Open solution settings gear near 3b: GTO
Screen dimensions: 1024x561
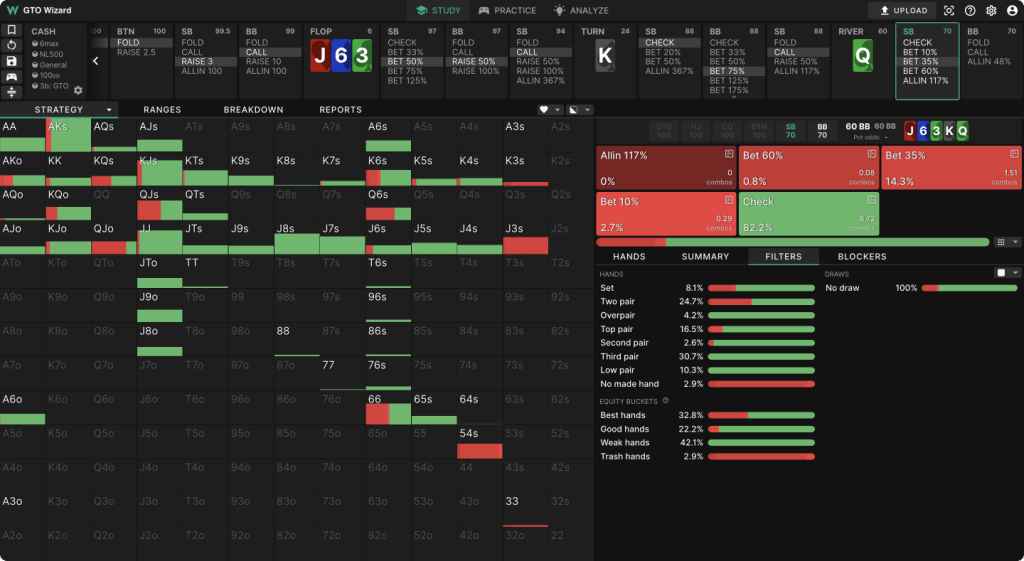tap(78, 90)
